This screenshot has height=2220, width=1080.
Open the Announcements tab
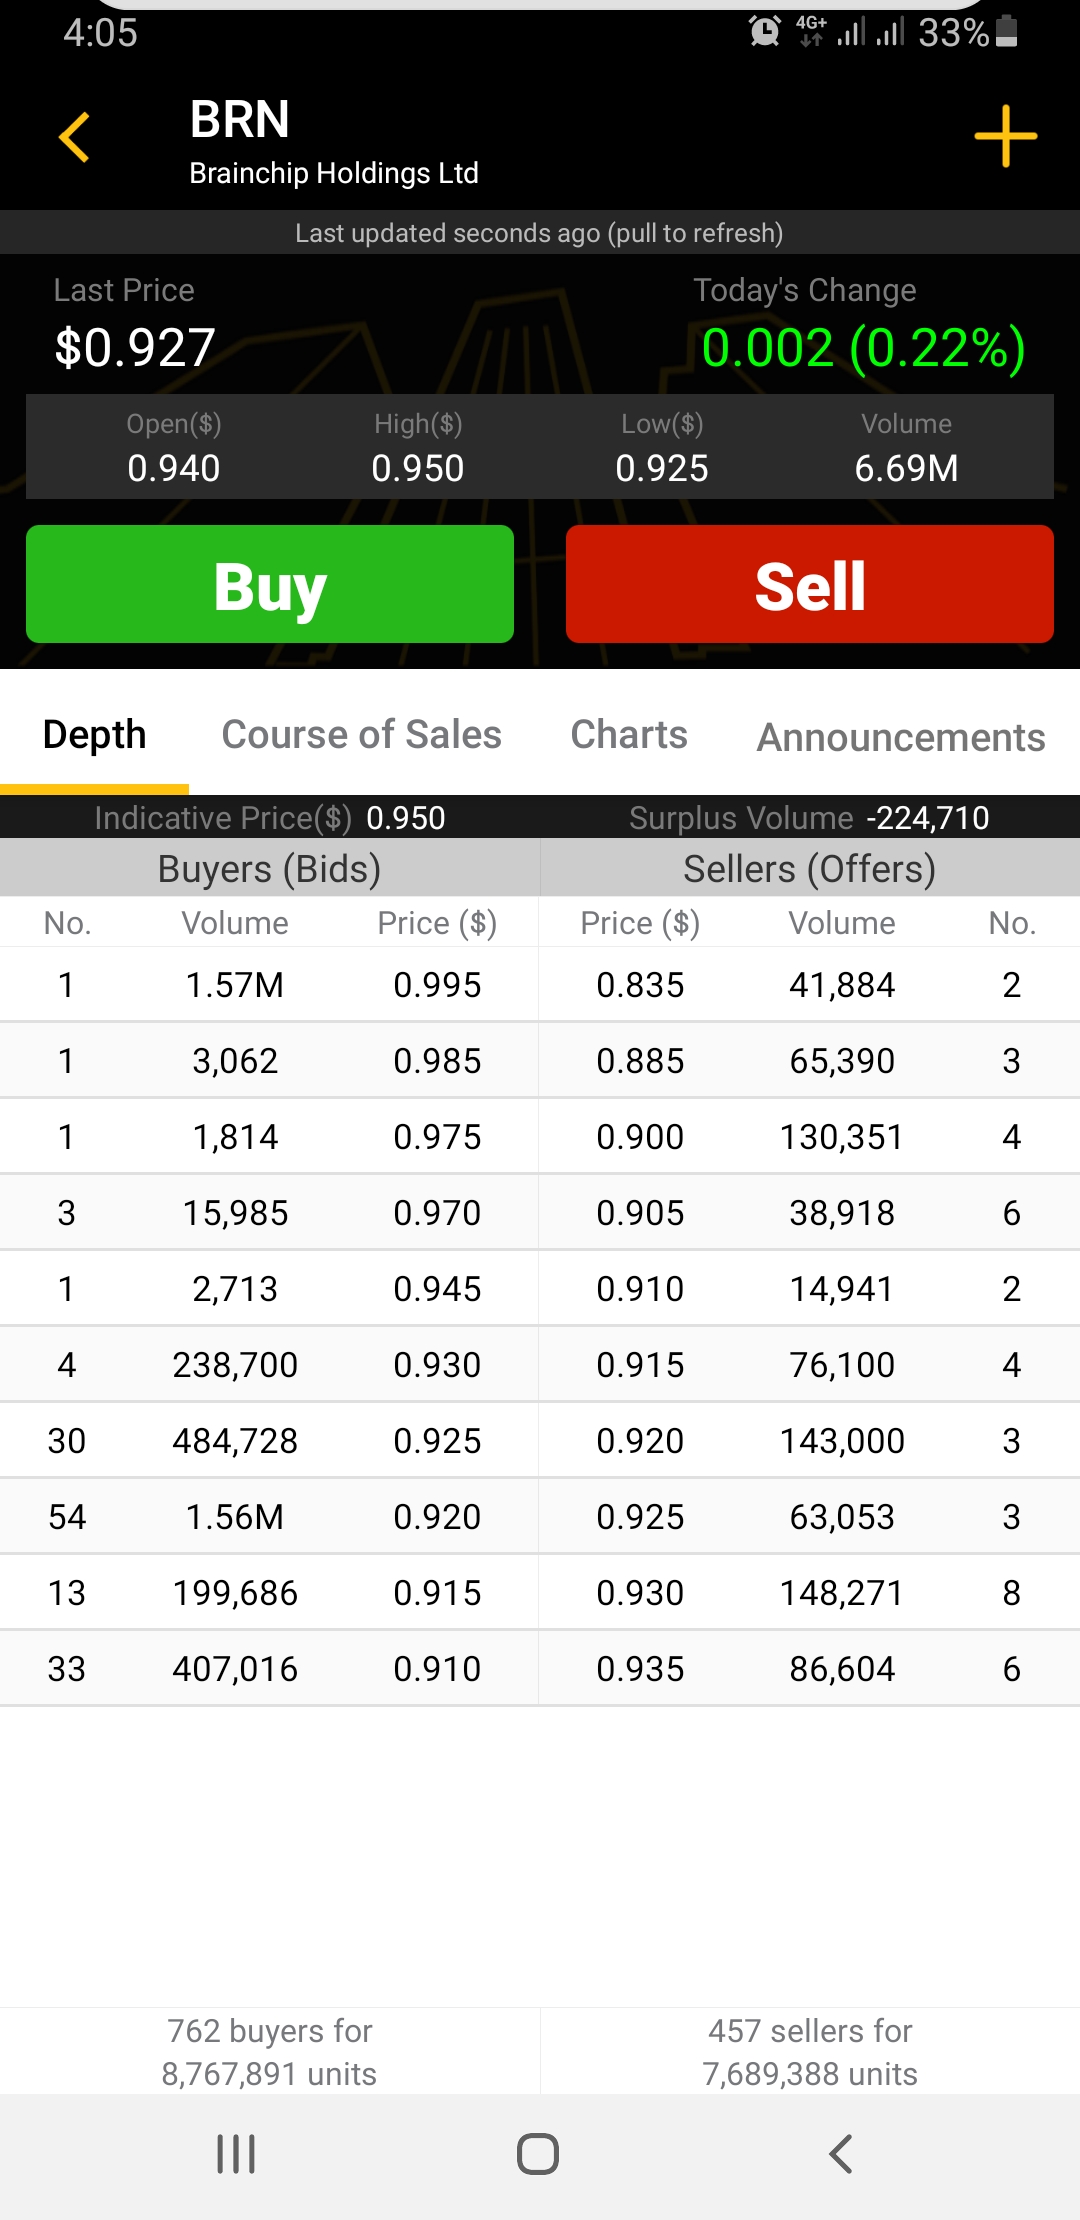[x=901, y=738]
